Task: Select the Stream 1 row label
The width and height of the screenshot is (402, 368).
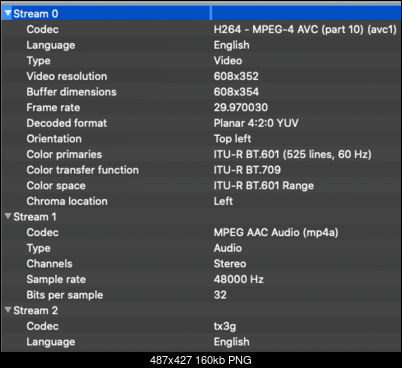Action: click(x=35, y=217)
